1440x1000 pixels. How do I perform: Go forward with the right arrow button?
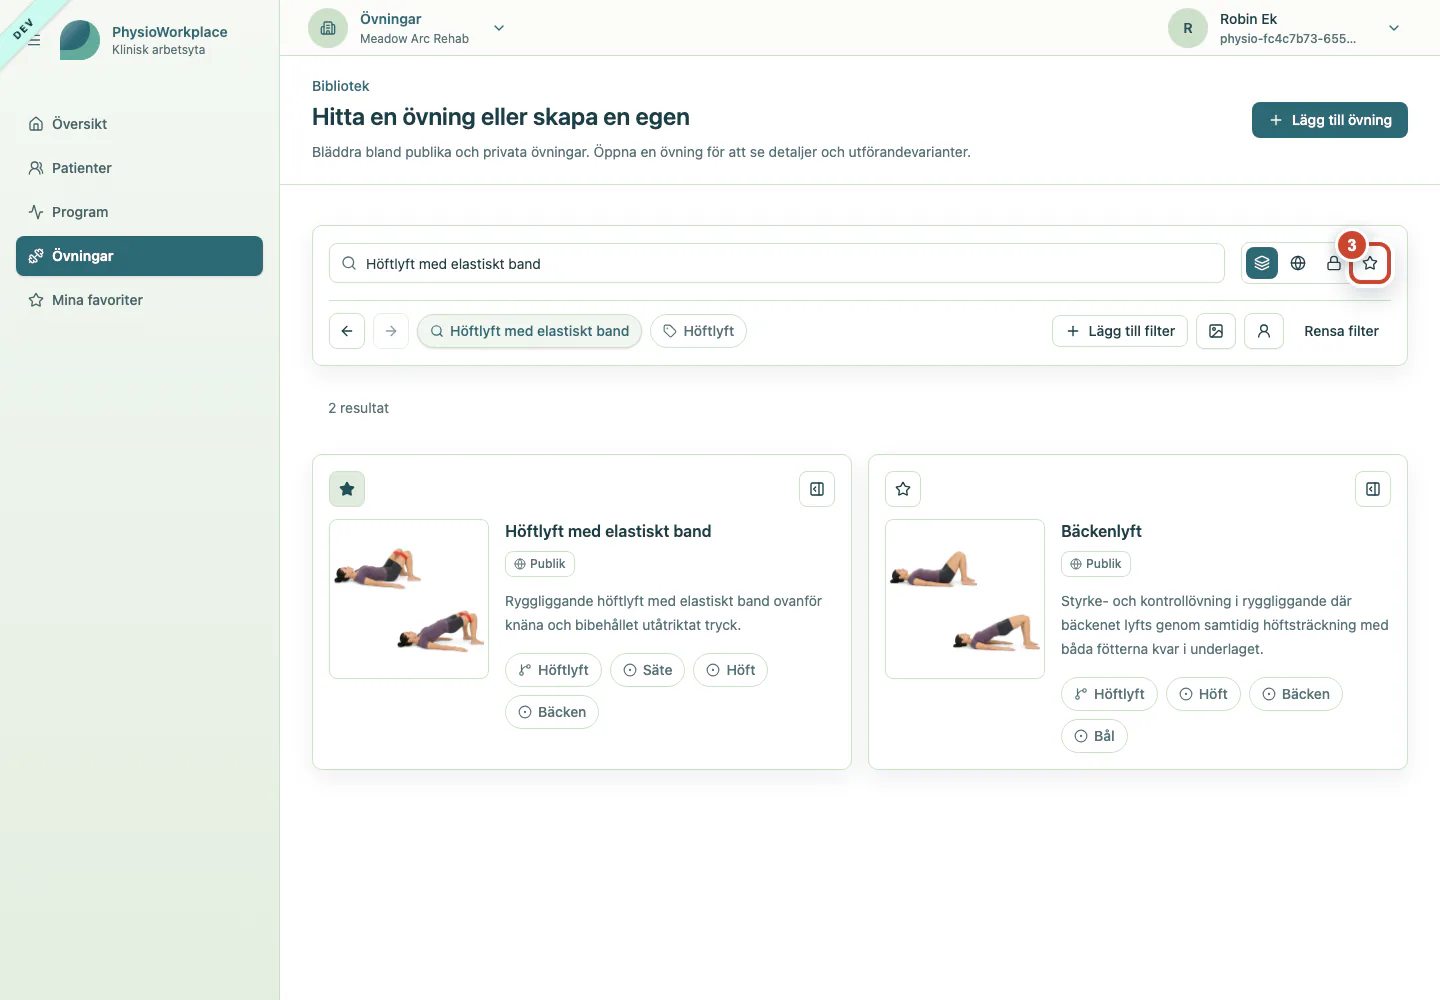coord(391,331)
